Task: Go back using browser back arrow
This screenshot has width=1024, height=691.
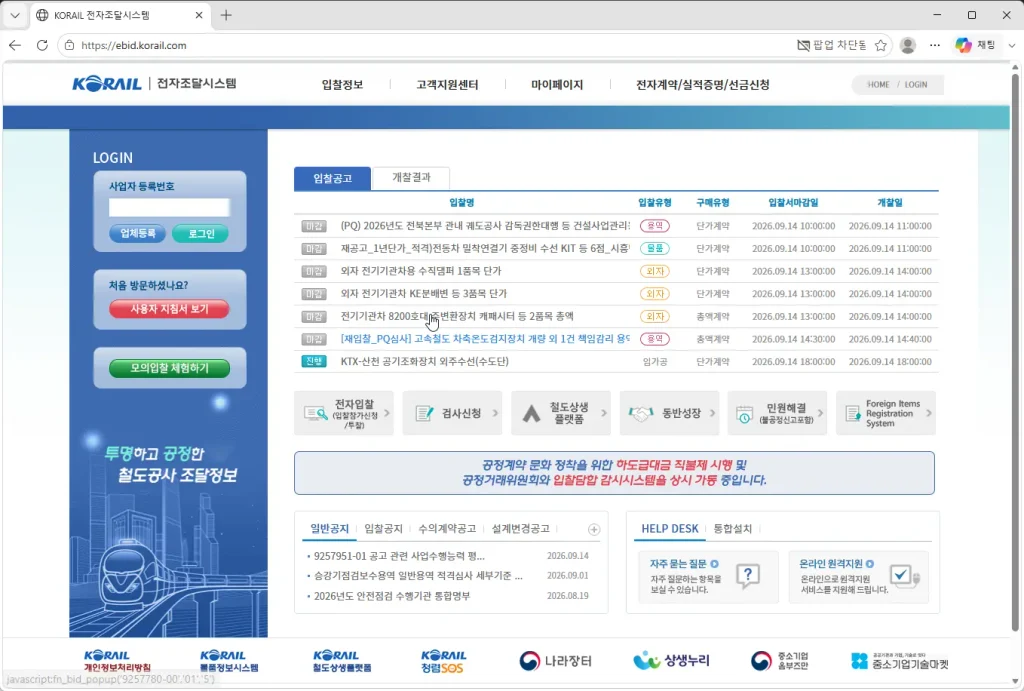Action: (15, 45)
